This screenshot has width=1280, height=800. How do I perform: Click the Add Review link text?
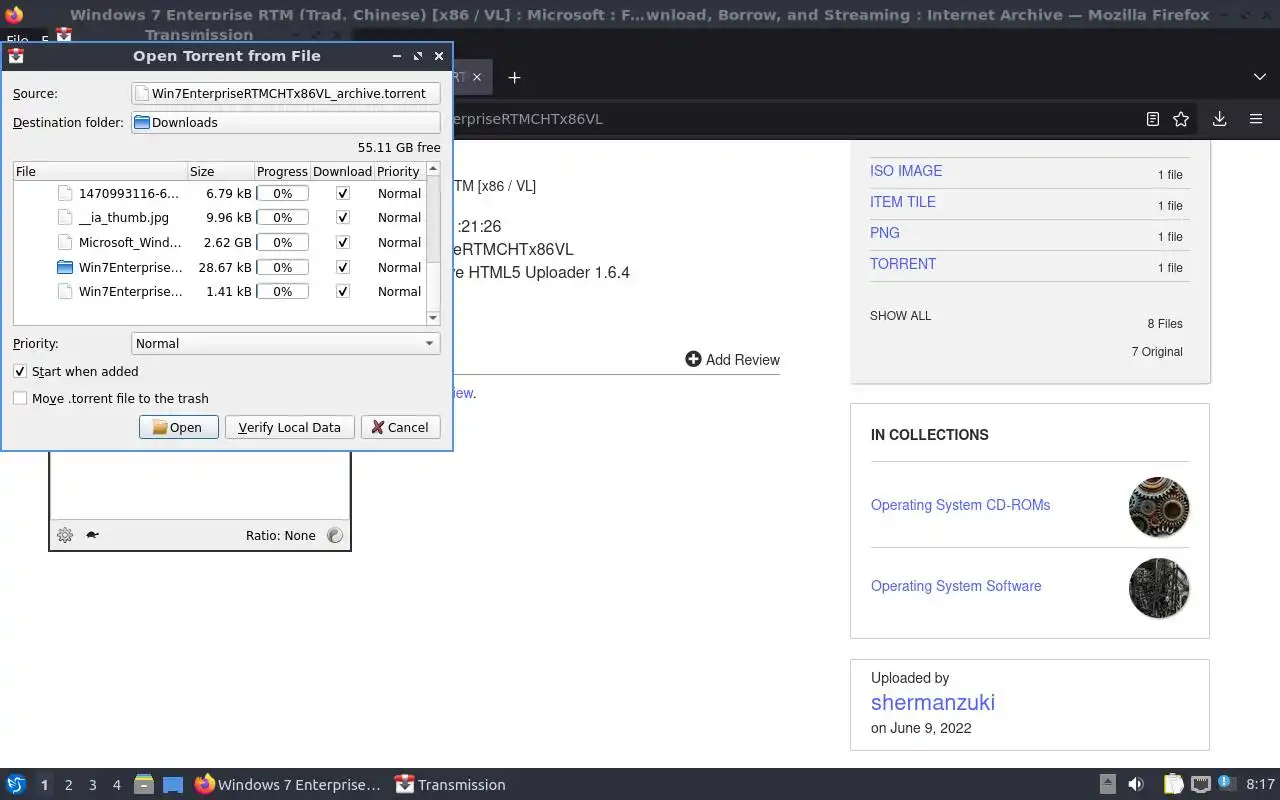pos(743,360)
